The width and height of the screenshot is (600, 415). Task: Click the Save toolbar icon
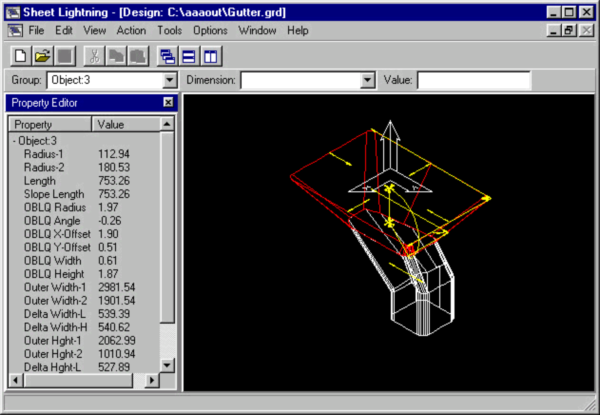64,56
